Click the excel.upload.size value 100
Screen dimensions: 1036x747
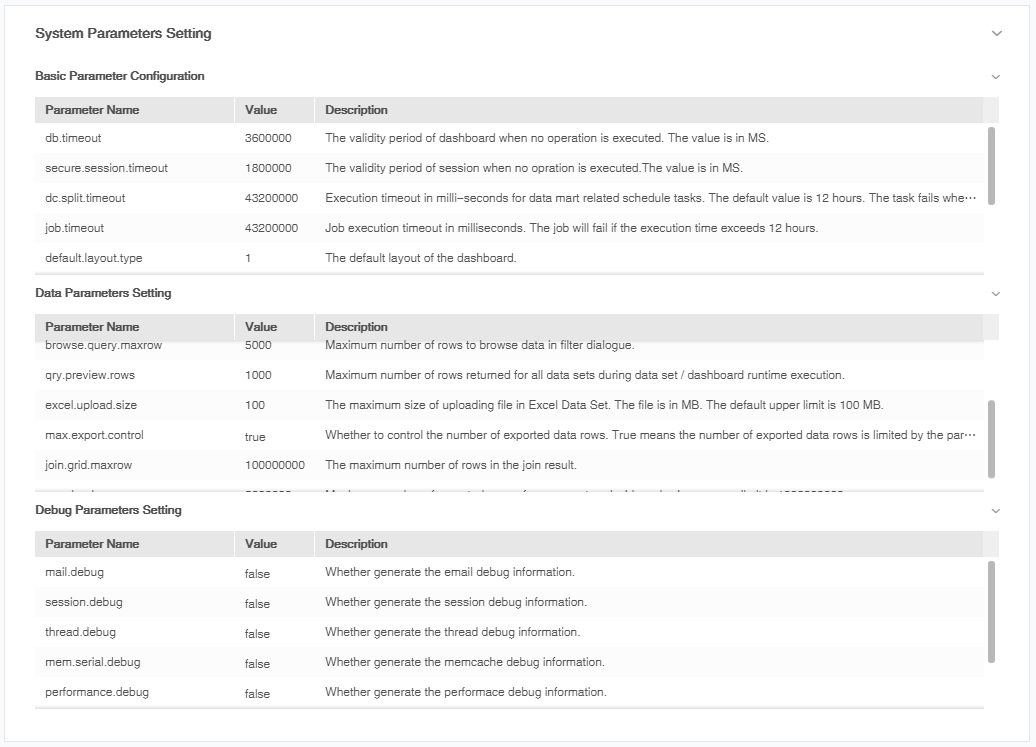254,405
